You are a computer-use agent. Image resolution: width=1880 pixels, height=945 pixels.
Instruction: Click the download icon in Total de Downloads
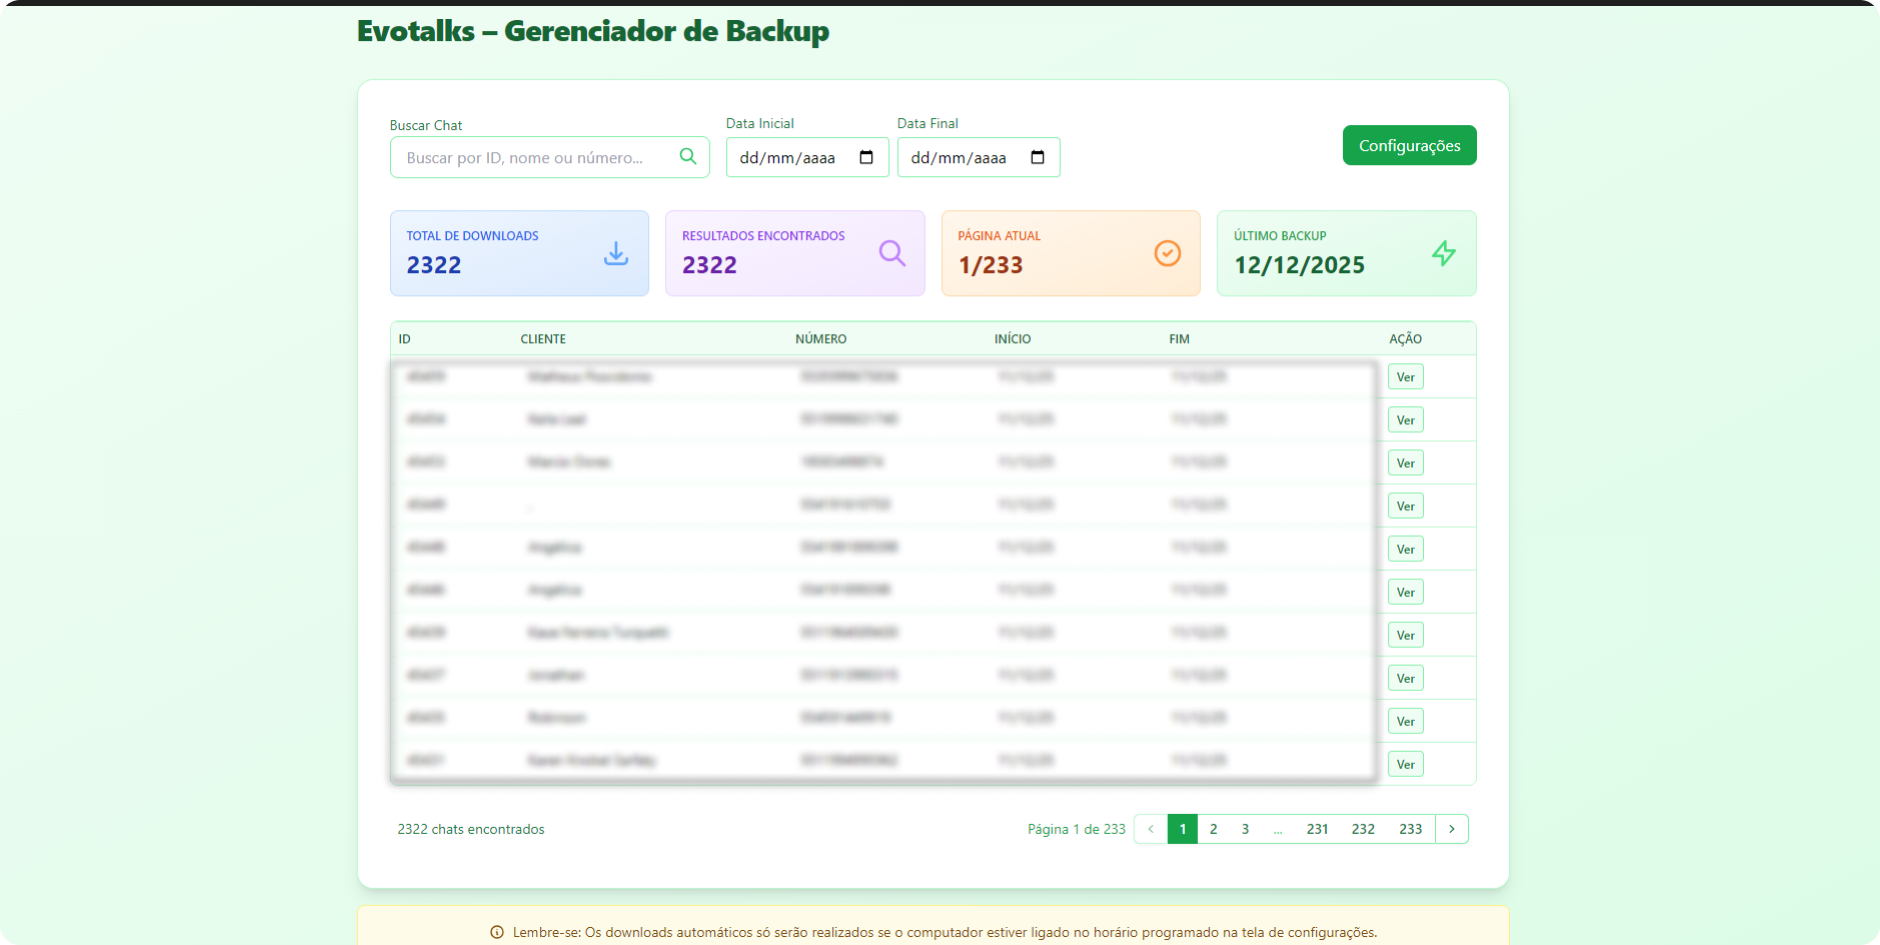tap(616, 254)
